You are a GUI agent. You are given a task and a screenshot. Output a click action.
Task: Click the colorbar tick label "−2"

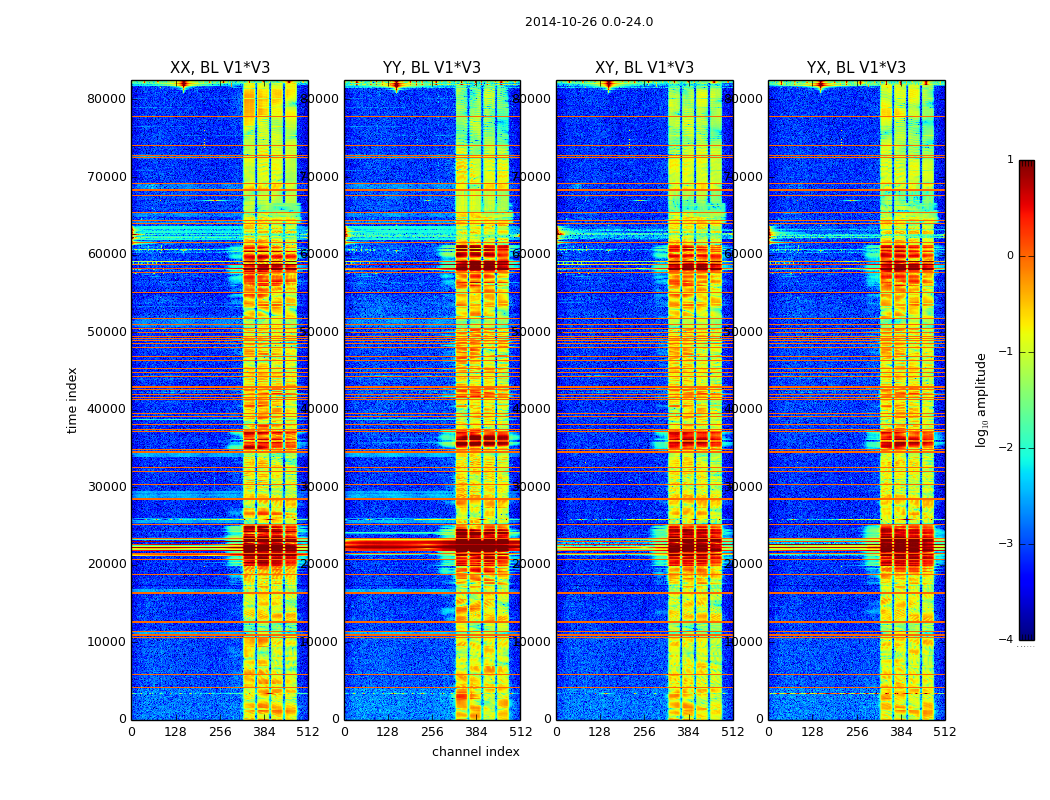(x=1006, y=449)
